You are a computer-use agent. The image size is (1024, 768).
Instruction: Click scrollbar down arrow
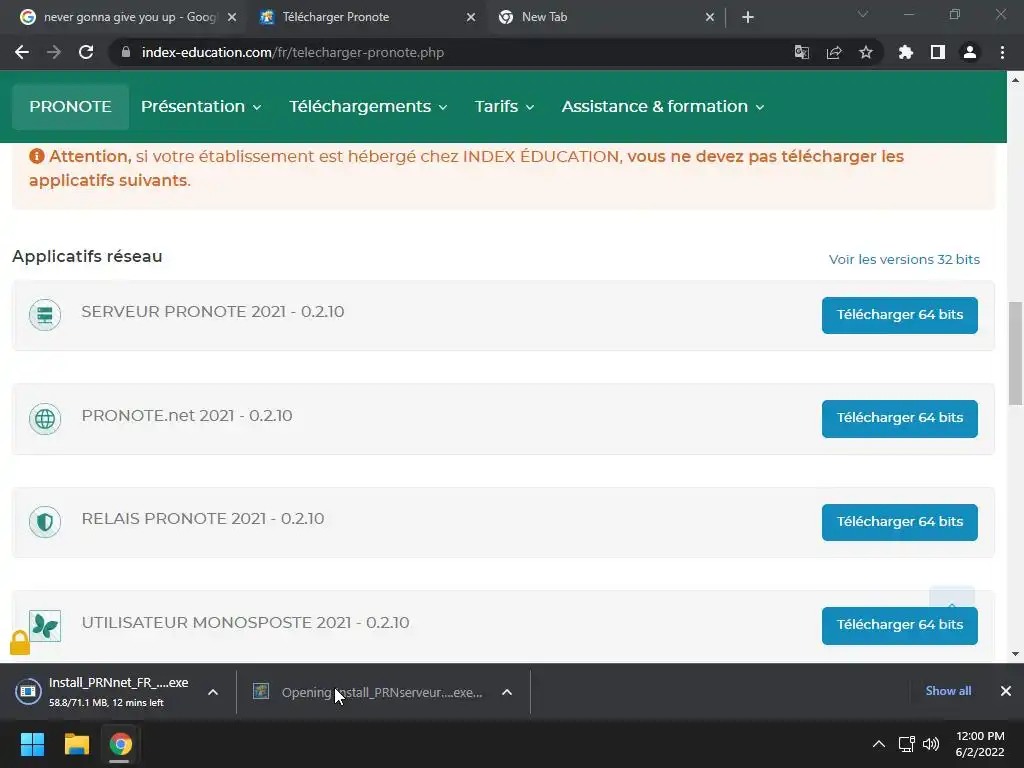(1016, 654)
